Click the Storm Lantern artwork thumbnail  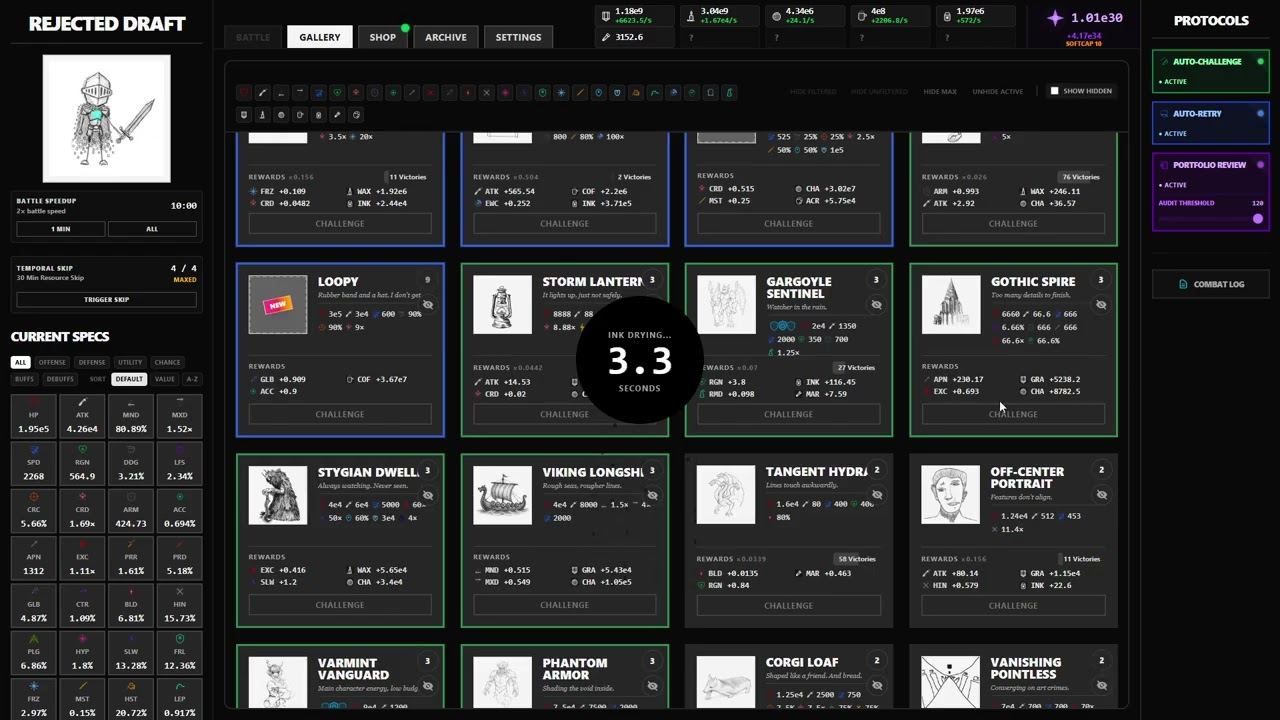[502, 305]
